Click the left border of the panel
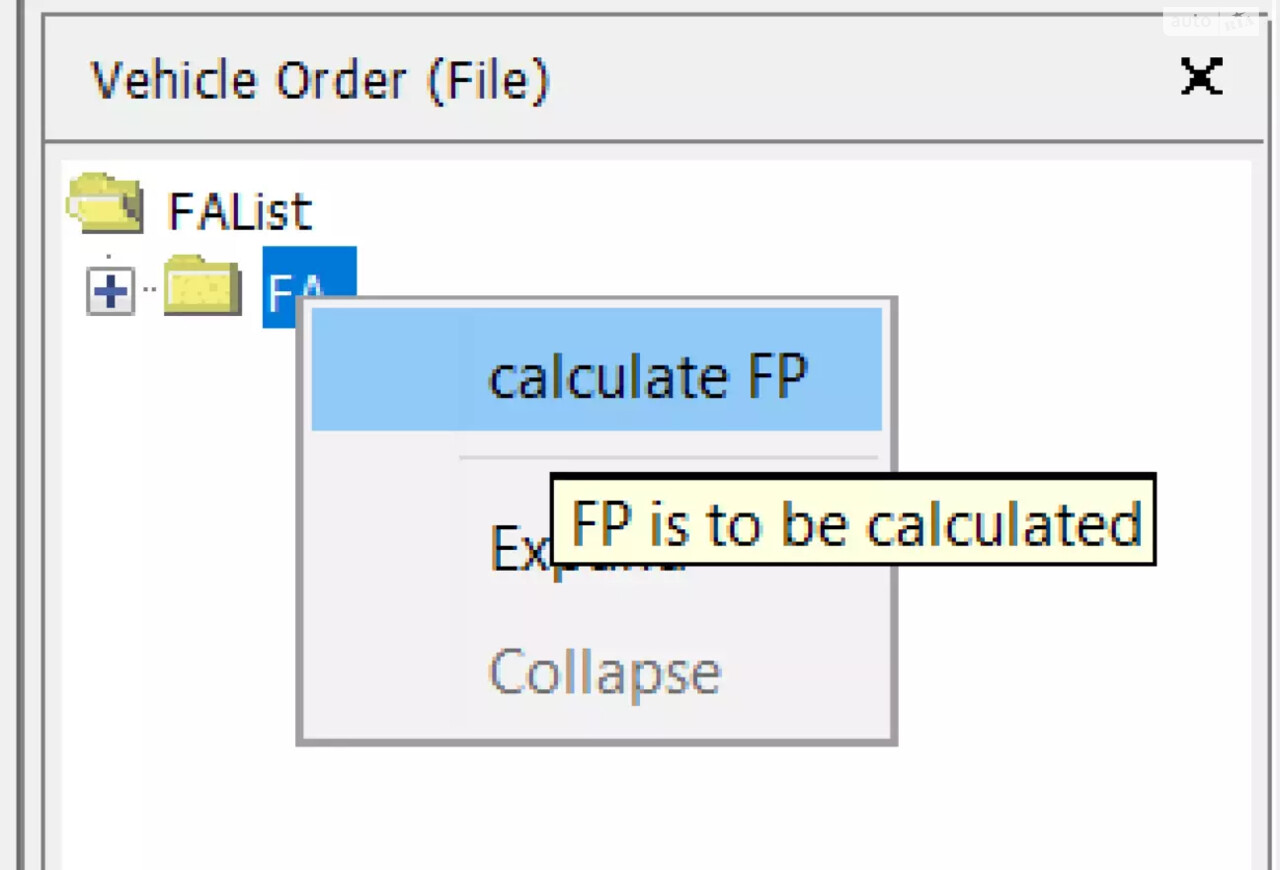 coord(43,450)
